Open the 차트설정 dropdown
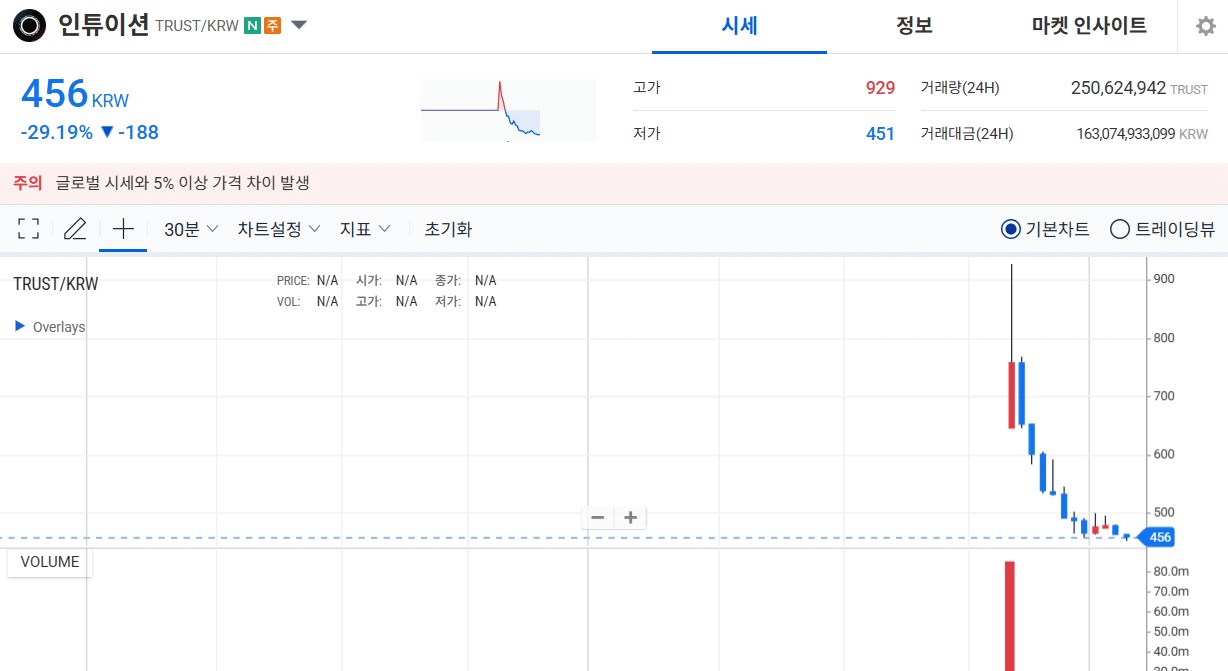1228x671 pixels. 279,229
